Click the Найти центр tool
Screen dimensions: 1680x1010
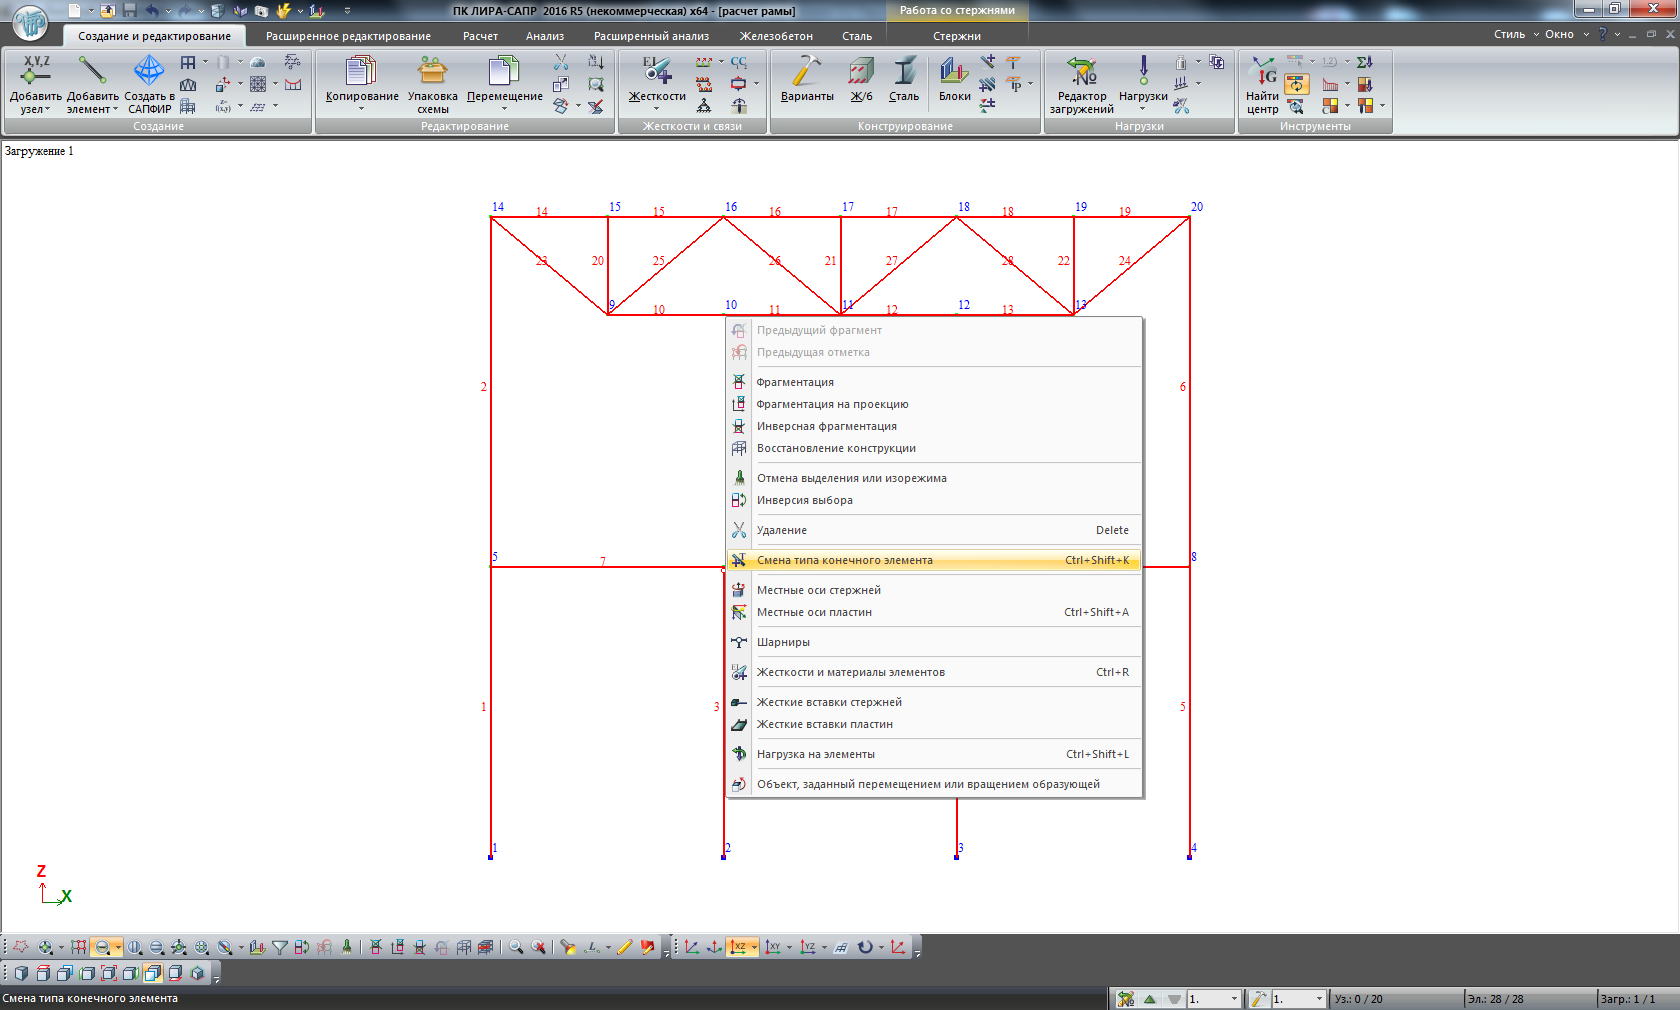click(1262, 85)
